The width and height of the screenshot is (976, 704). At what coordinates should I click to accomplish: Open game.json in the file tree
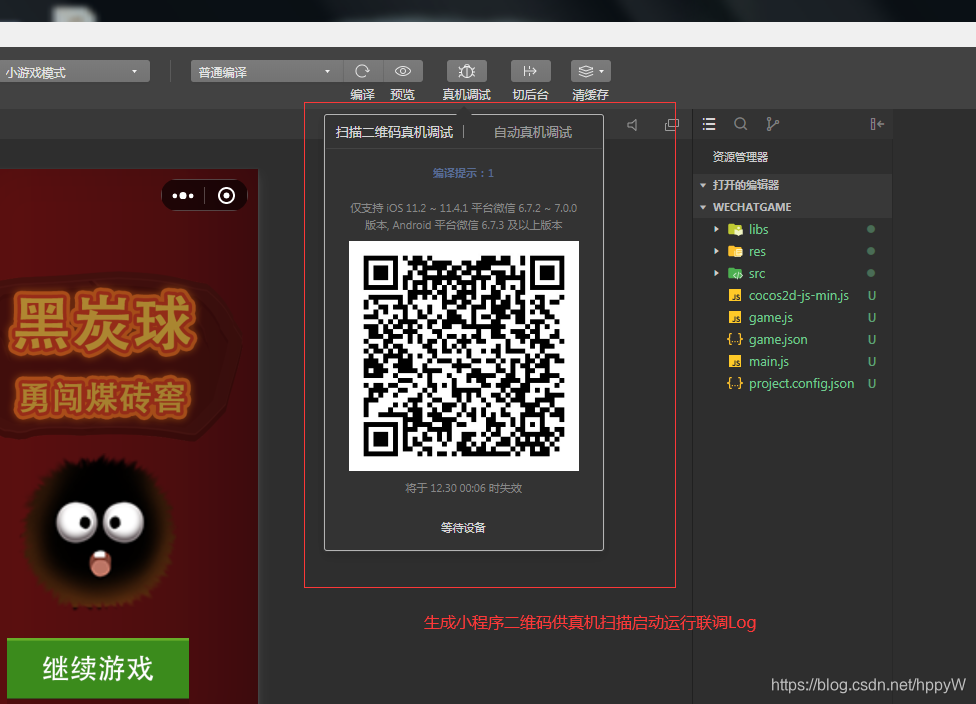(x=778, y=340)
